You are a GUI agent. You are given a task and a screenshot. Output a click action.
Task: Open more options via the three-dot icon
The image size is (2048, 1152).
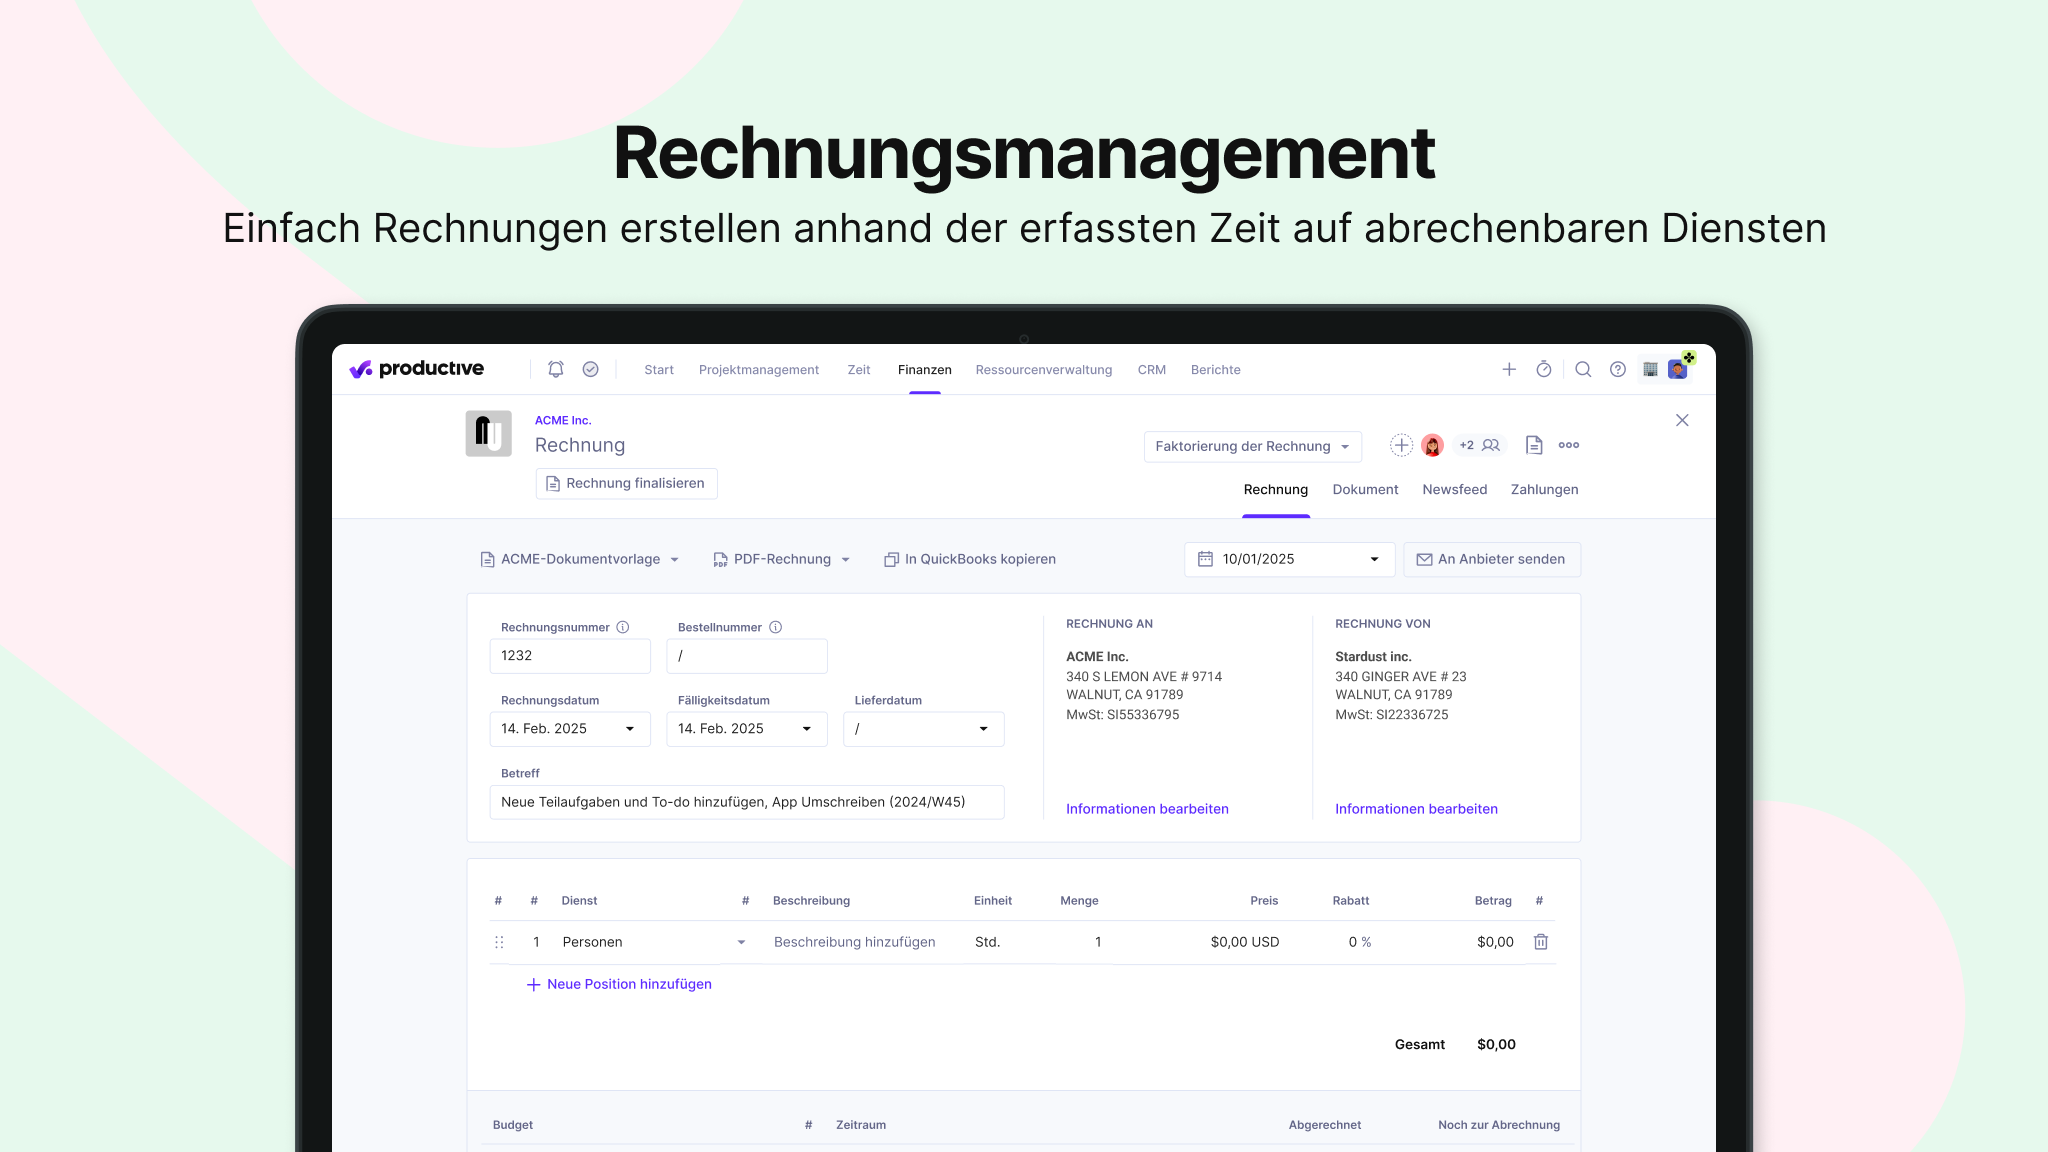pyautogui.click(x=1568, y=445)
